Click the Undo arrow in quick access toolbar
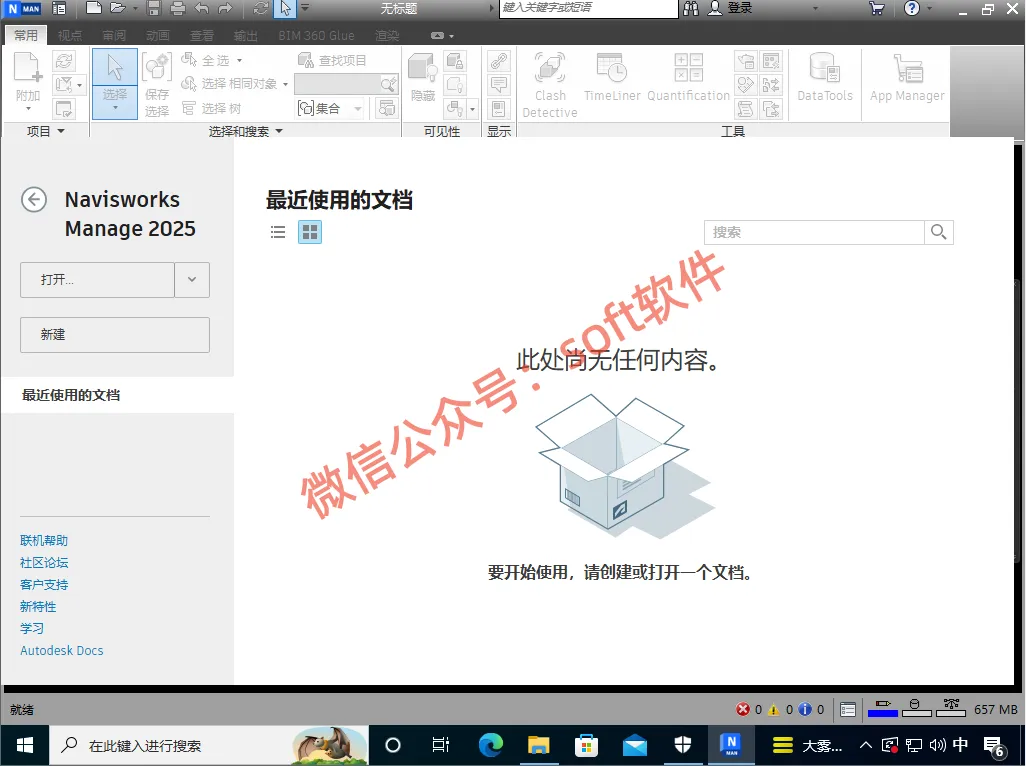1026x766 pixels. pos(202,9)
